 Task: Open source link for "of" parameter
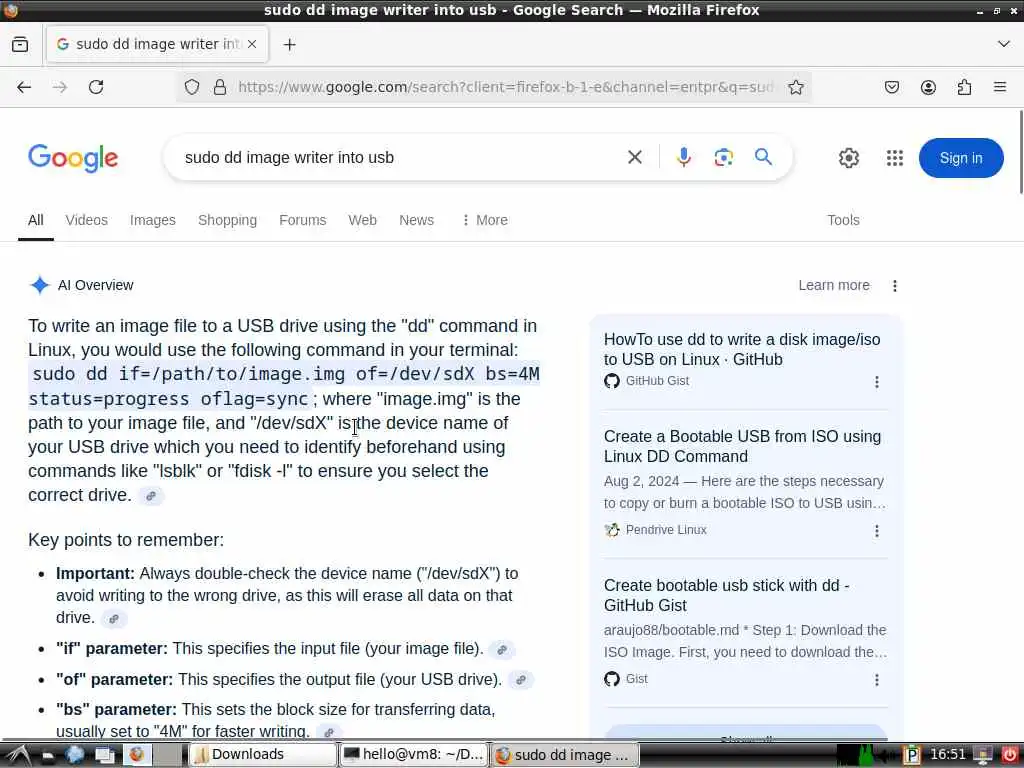coord(521,680)
